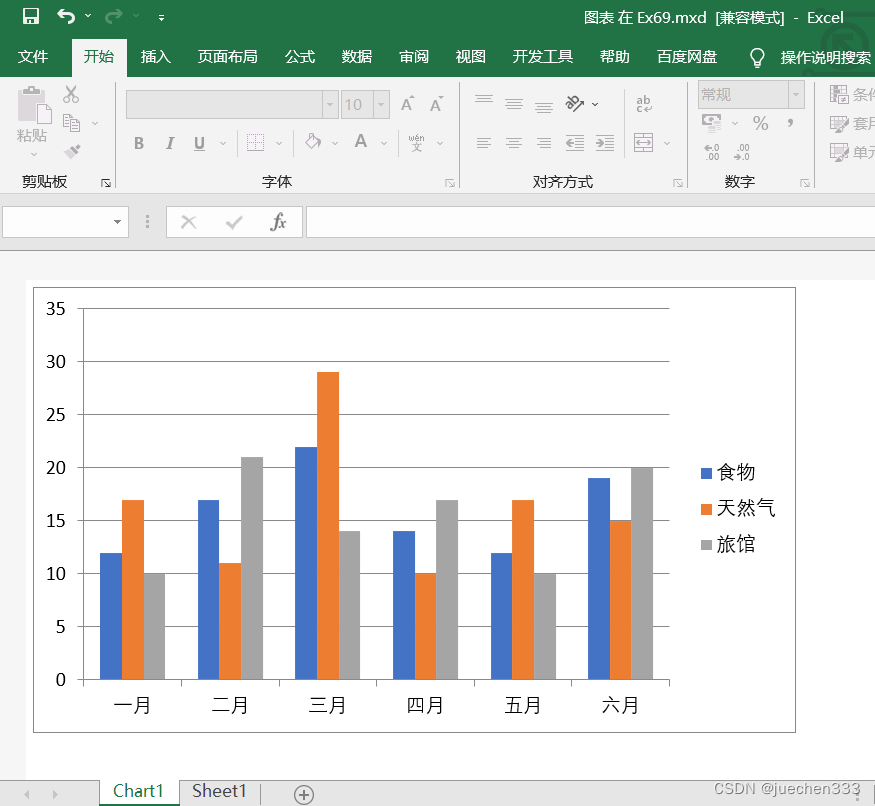This screenshot has width=875, height=806.
Task: Click the Wrap Text icon
Action: (x=644, y=103)
